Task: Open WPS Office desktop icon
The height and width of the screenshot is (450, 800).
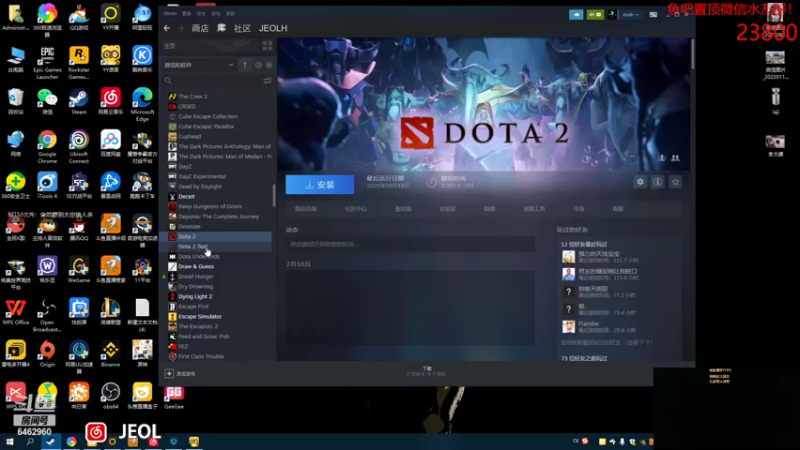Action: 15,312
